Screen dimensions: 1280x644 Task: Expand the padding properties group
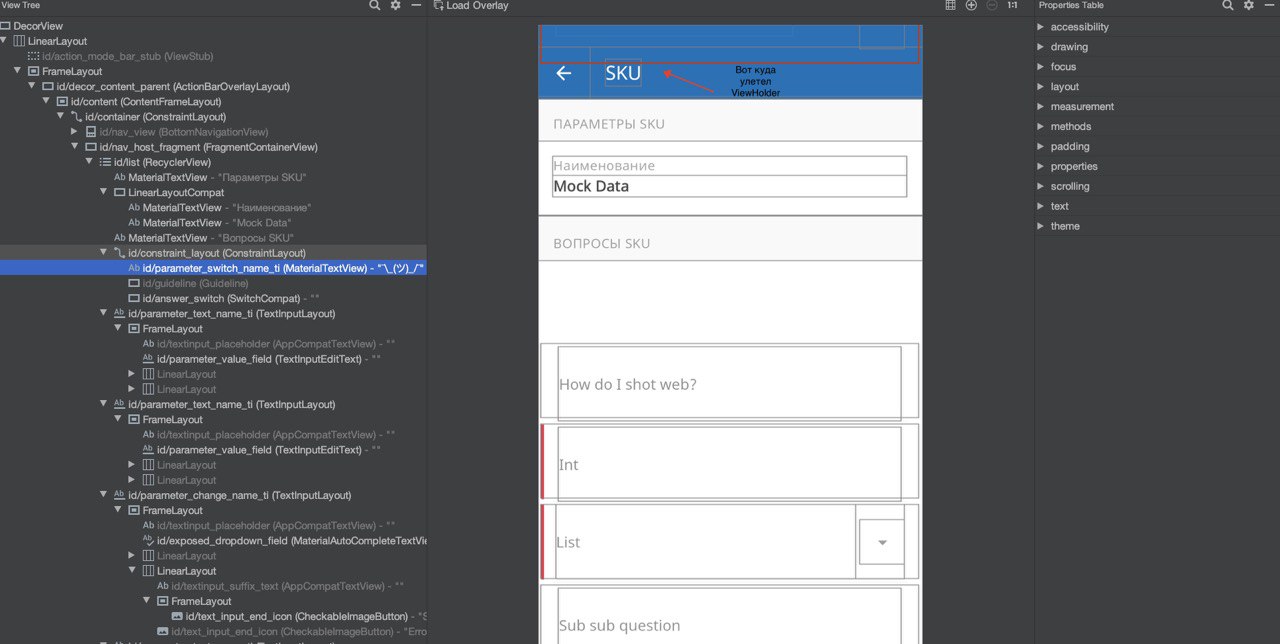point(1041,146)
